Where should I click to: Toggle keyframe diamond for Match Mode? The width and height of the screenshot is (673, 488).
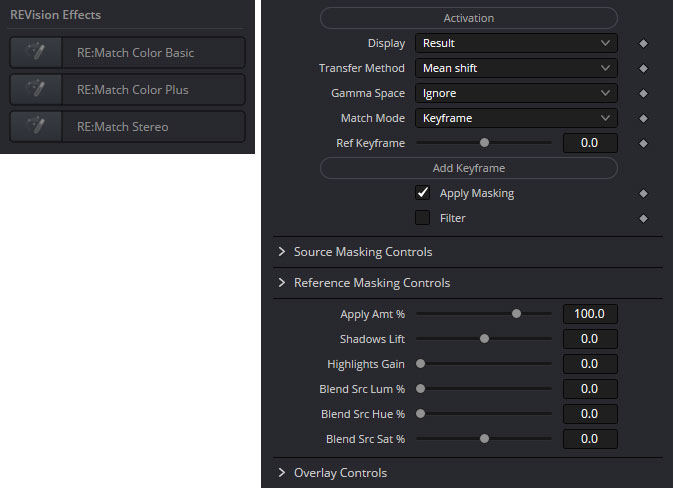[643, 118]
